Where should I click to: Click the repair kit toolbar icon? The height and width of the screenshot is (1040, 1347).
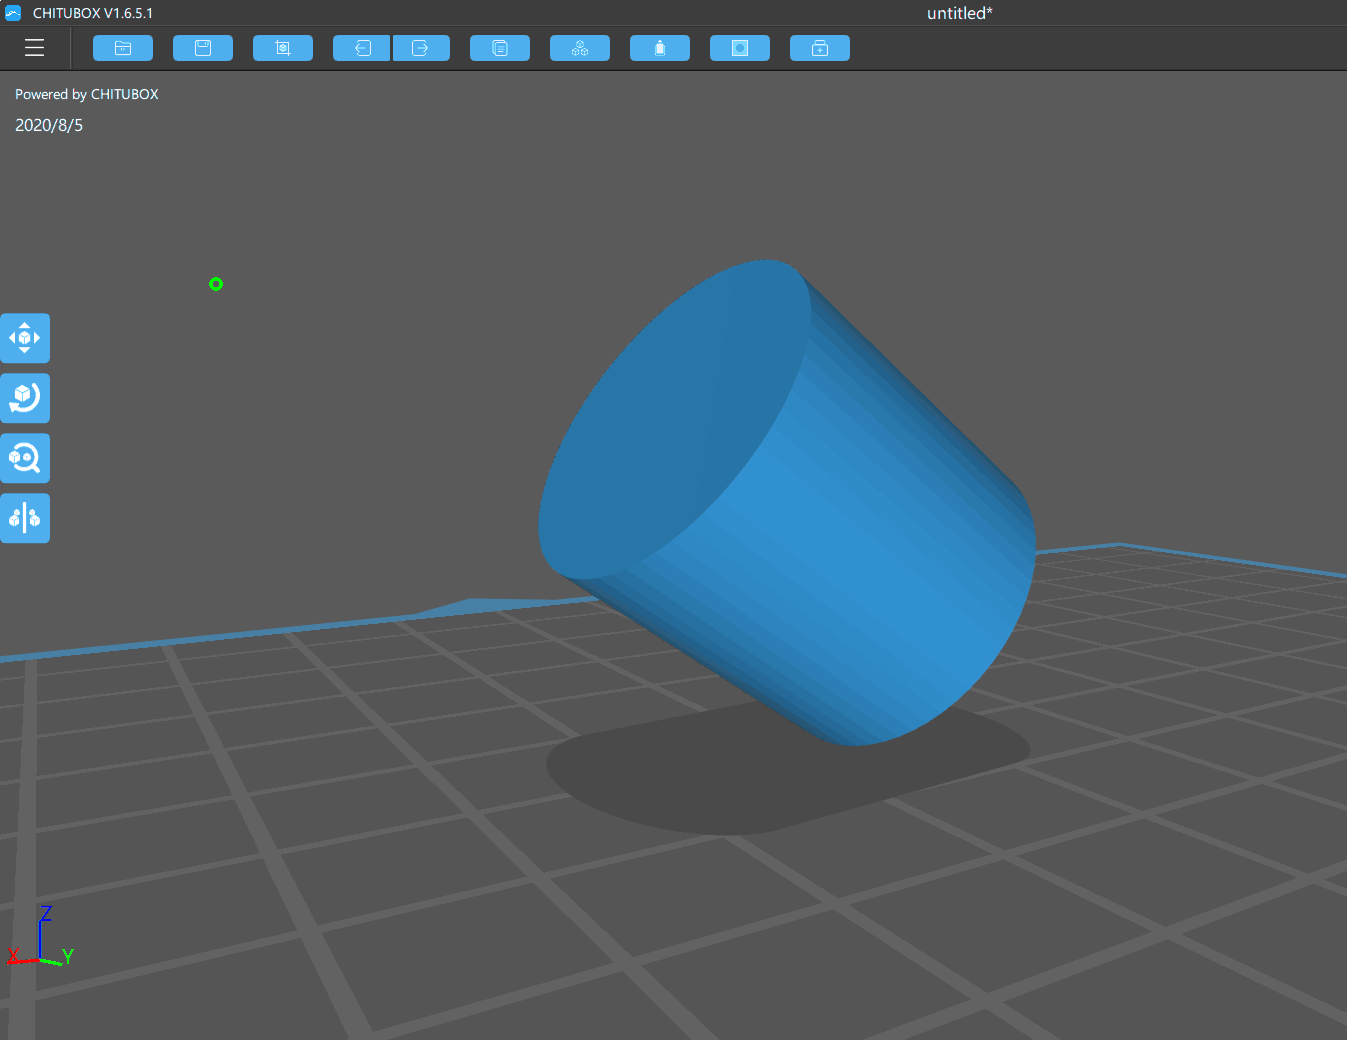point(820,48)
